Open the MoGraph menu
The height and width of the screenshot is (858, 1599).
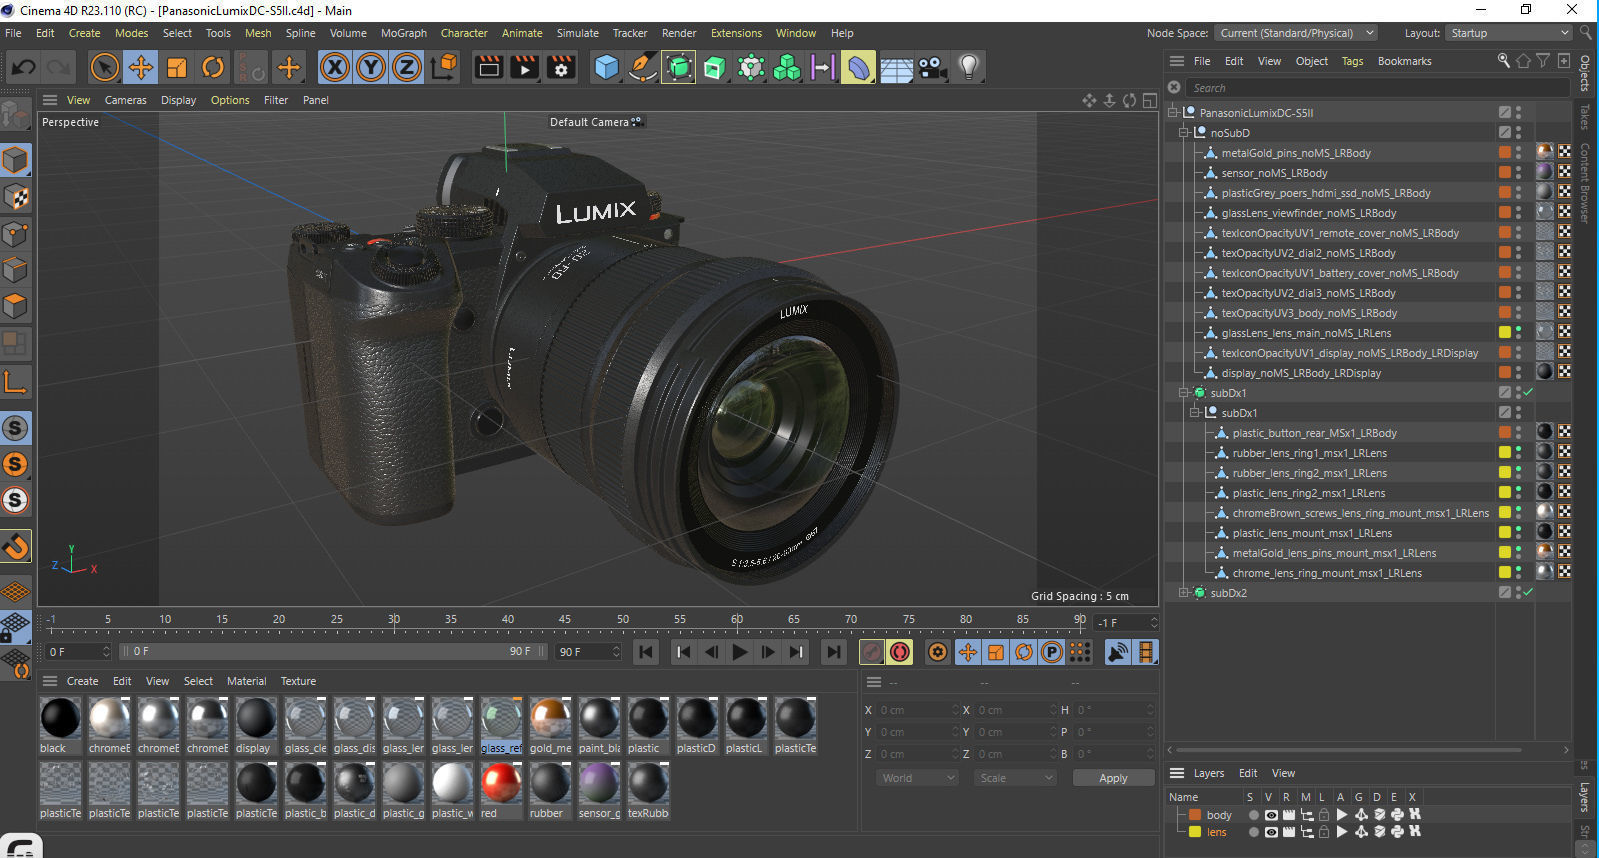coord(403,33)
